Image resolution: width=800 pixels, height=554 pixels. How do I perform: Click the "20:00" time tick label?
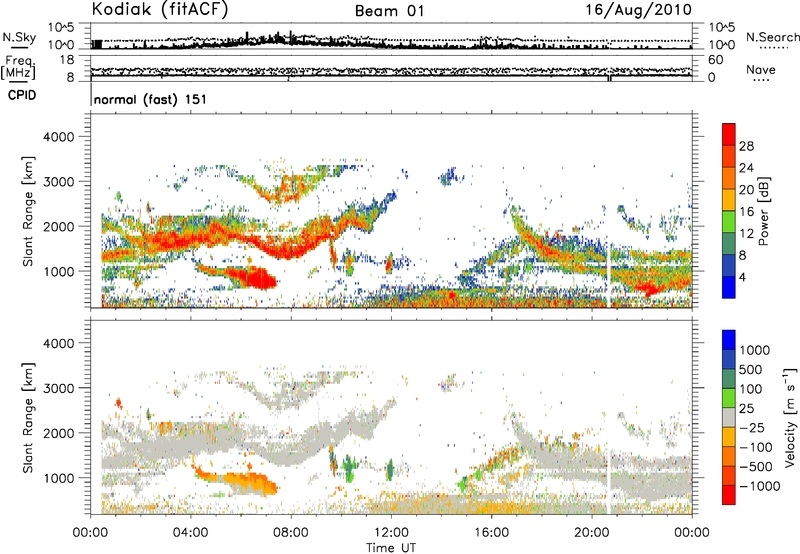(x=591, y=533)
